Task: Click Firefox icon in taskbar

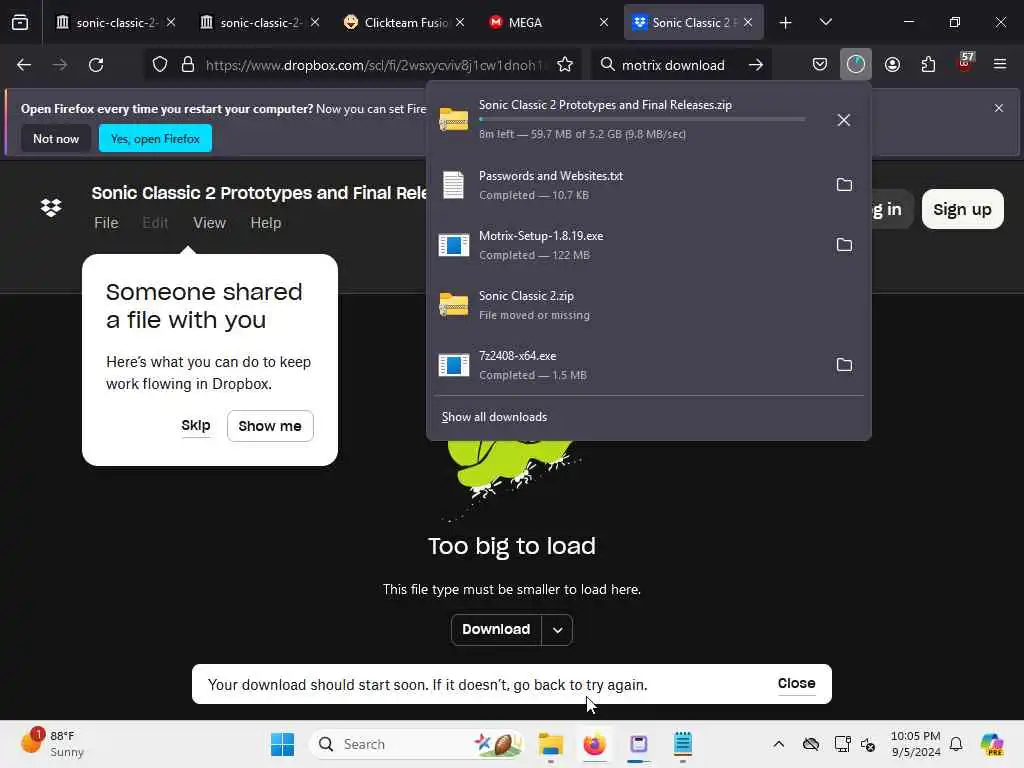Action: click(594, 744)
